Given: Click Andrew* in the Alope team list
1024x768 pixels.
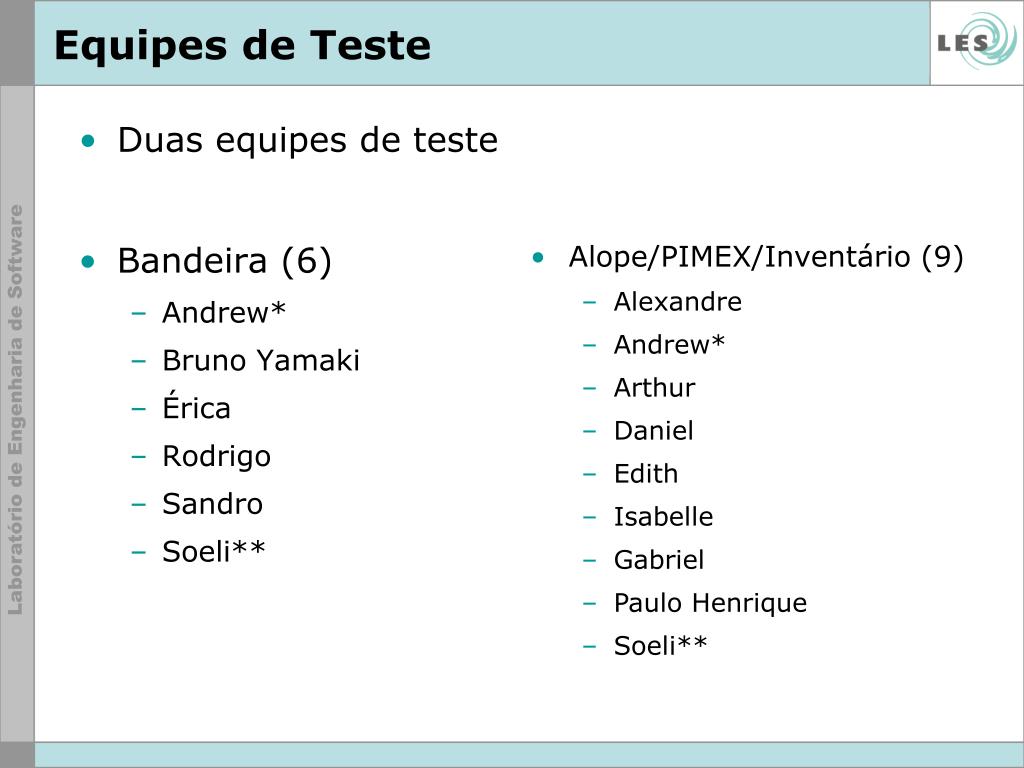Looking at the screenshot, I should click(669, 345).
